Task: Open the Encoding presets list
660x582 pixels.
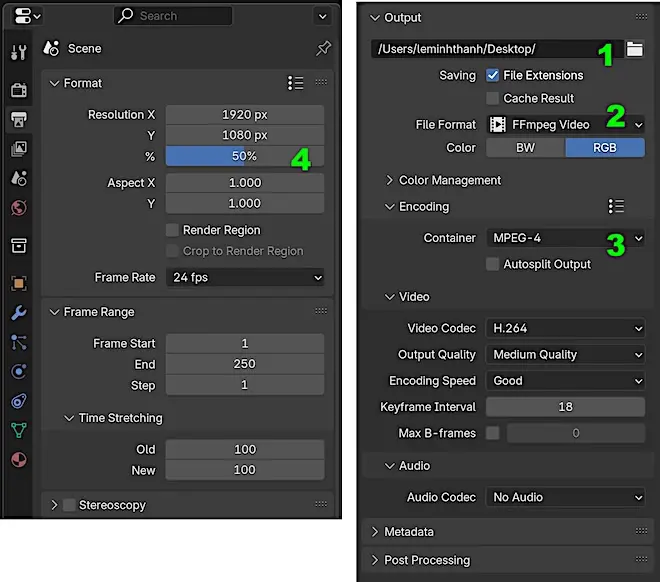Action: click(616, 206)
